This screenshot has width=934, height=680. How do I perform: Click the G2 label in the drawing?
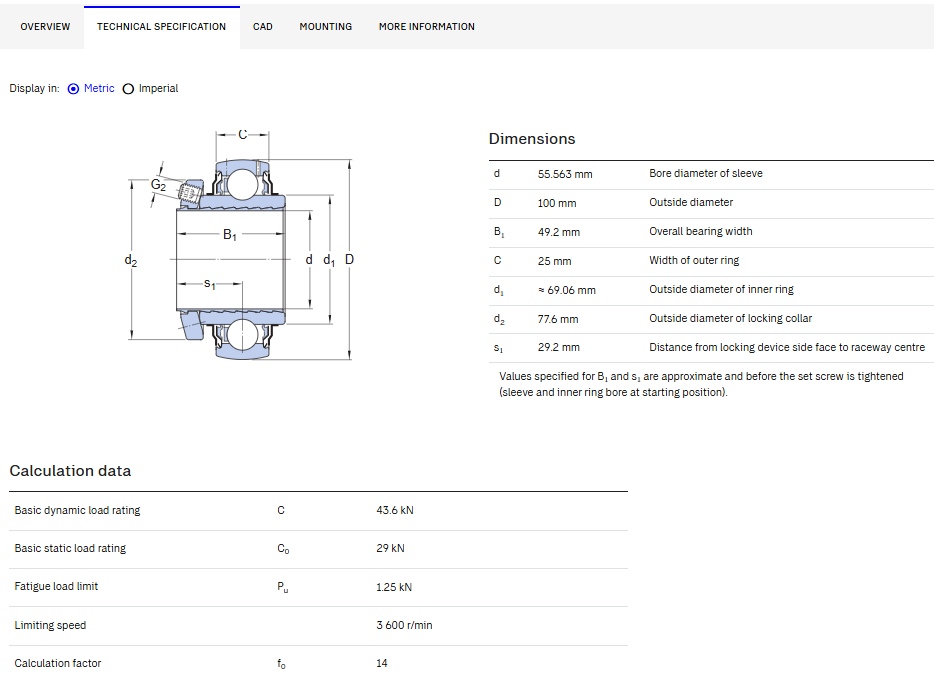pyautogui.click(x=158, y=185)
